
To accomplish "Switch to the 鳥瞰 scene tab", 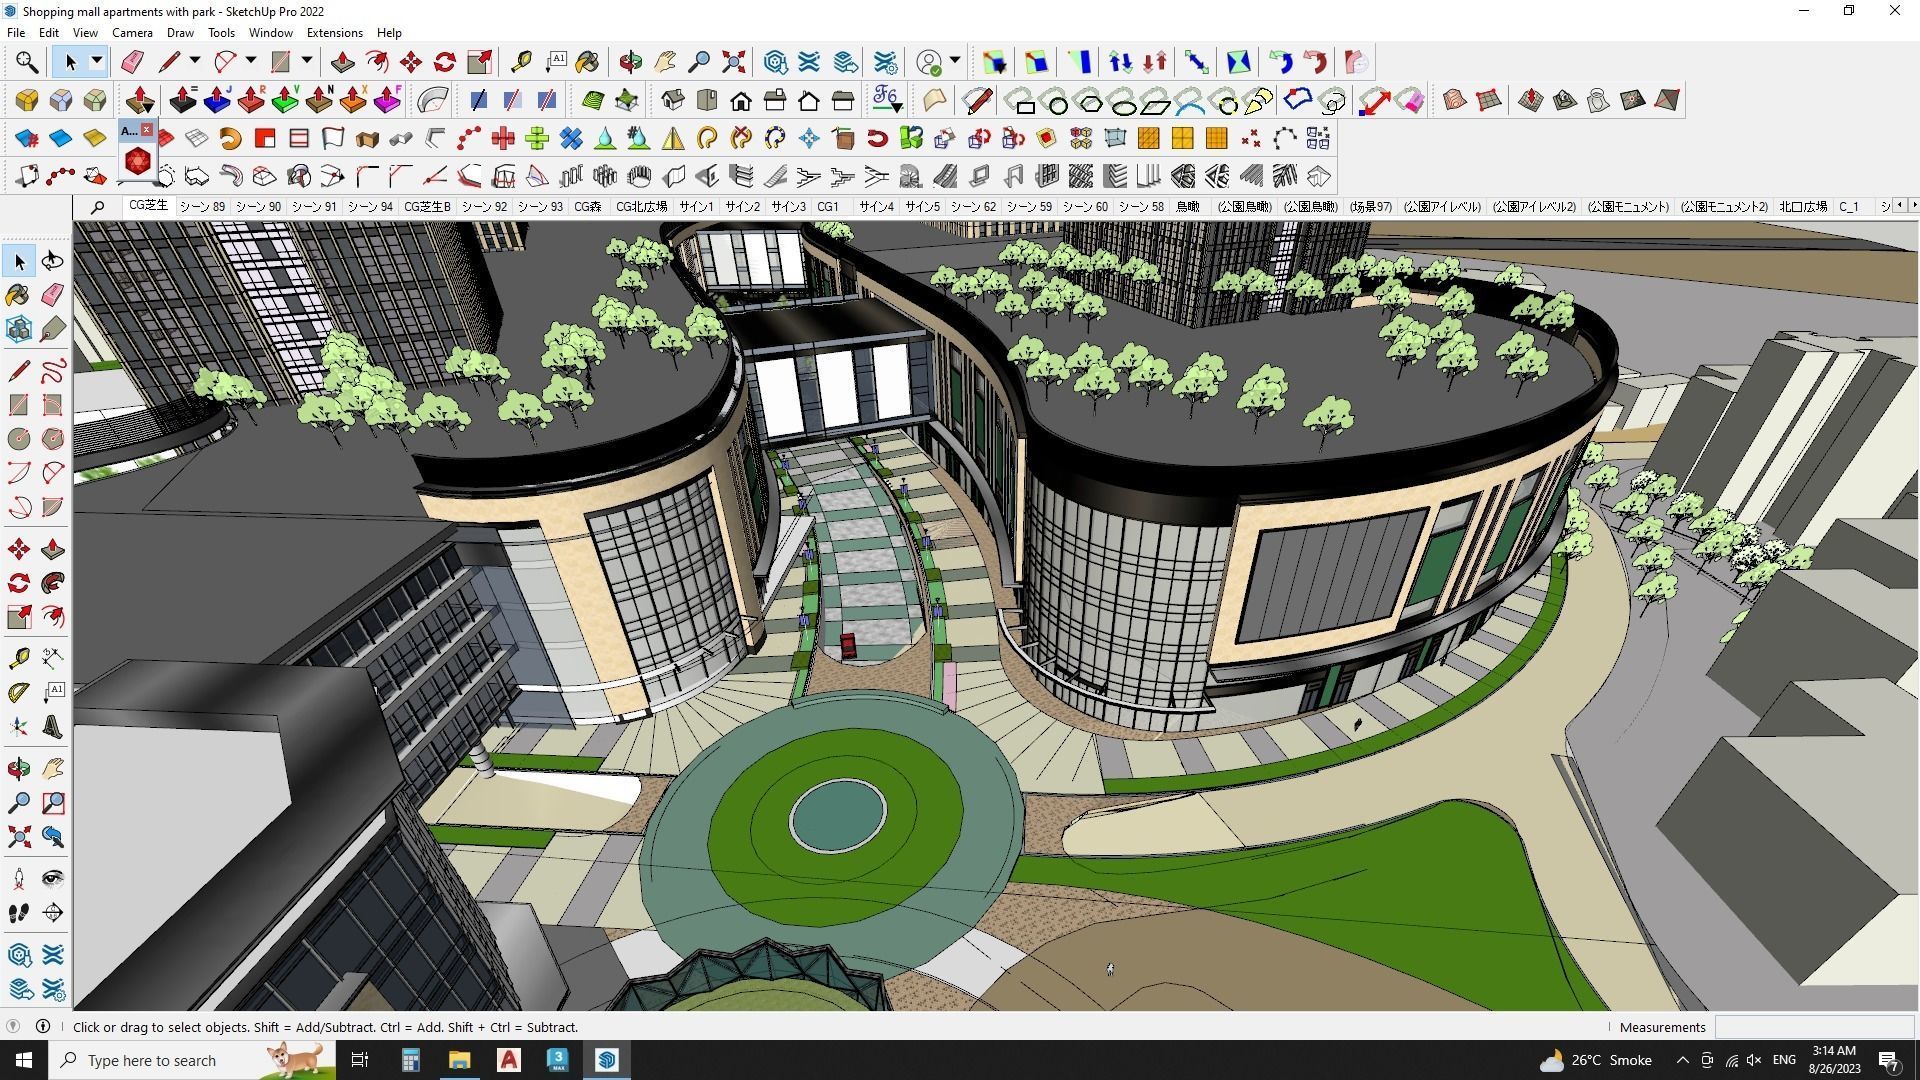I will (1188, 207).
